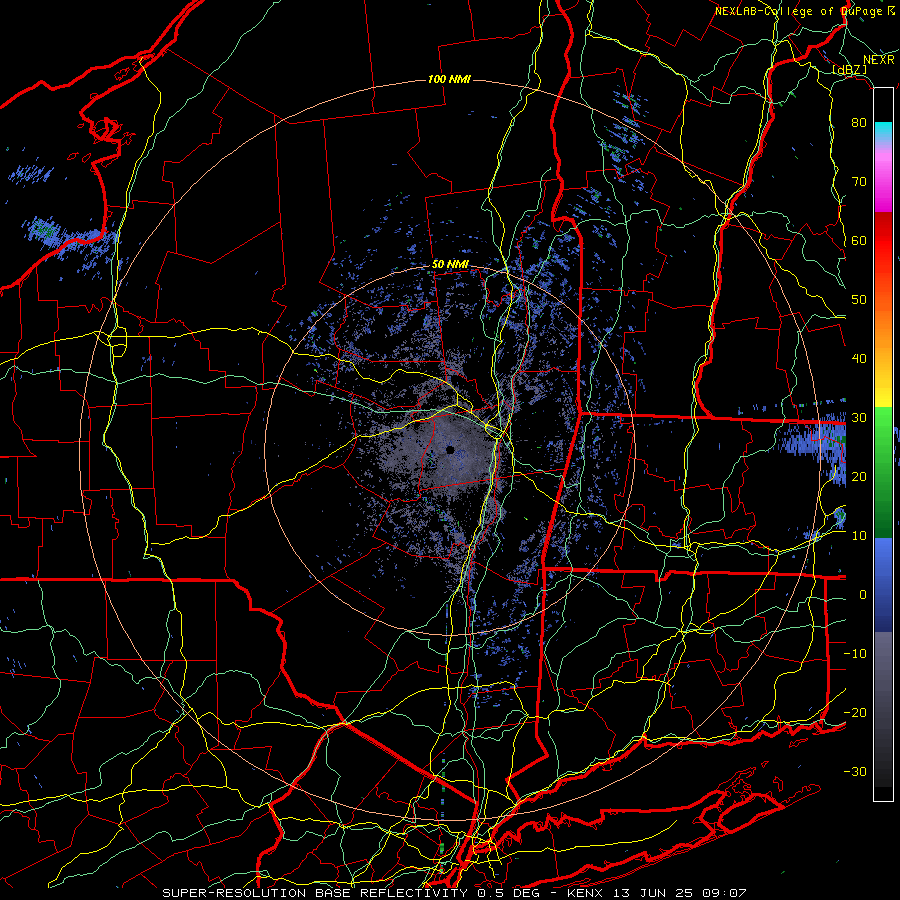Click the 0 dBZ scale value

(863, 595)
